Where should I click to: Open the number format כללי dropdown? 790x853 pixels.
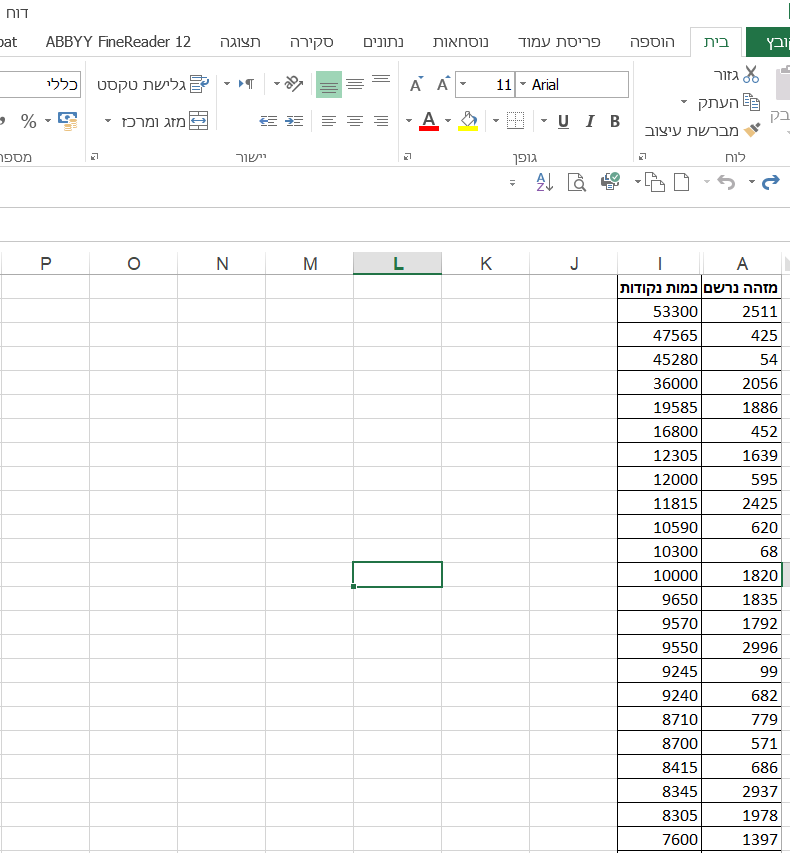click(x=38, y=84)
